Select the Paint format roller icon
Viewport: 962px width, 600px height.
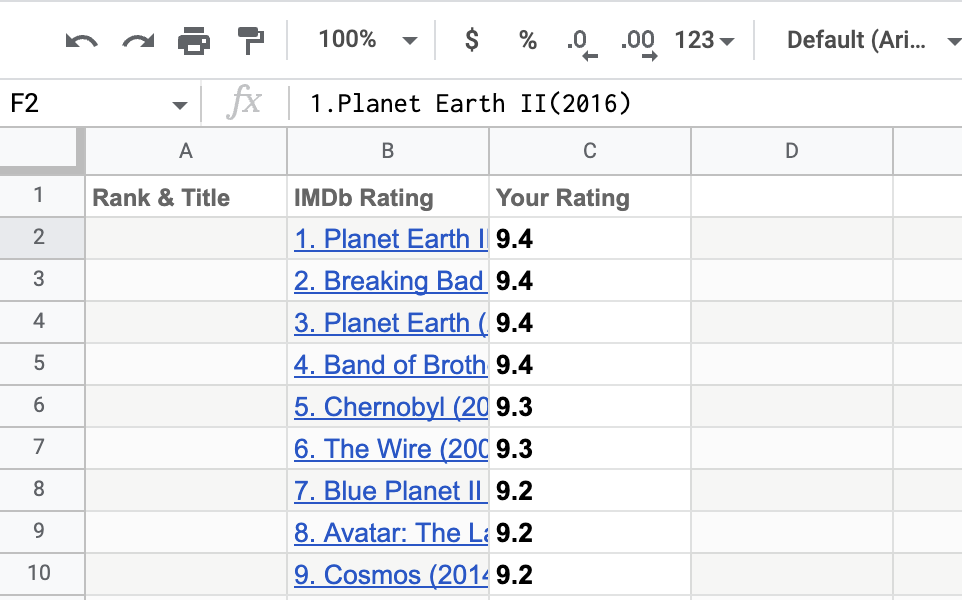tap(251, 41)
